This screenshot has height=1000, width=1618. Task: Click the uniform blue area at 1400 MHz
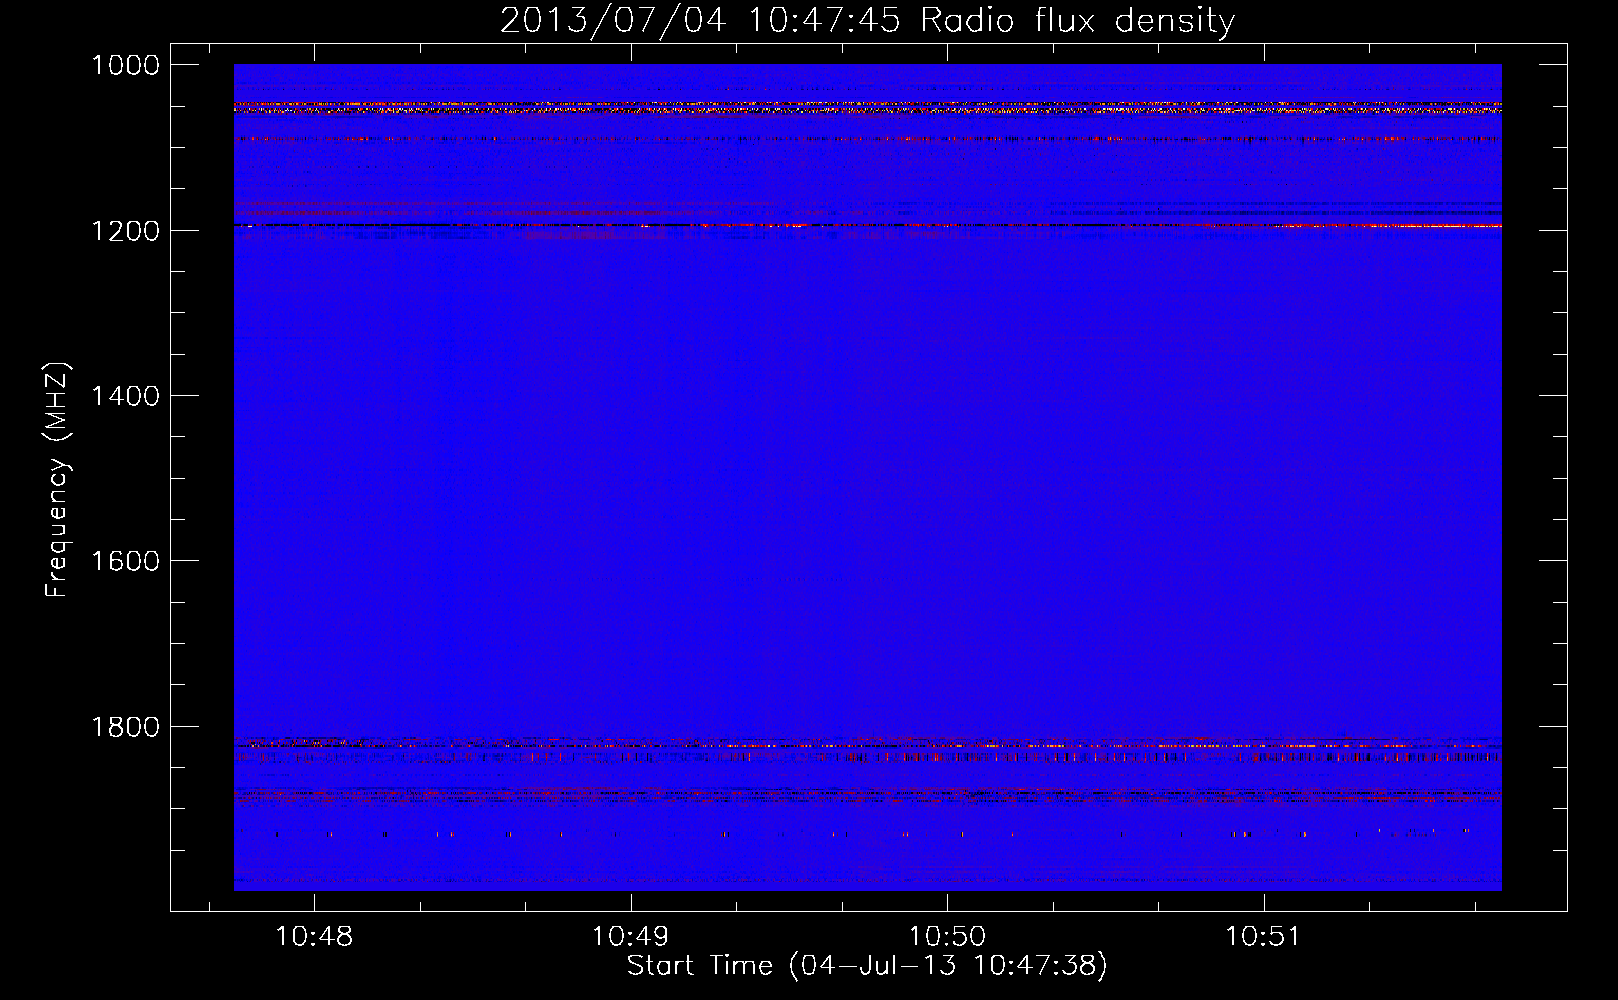(x=867, y=396)
